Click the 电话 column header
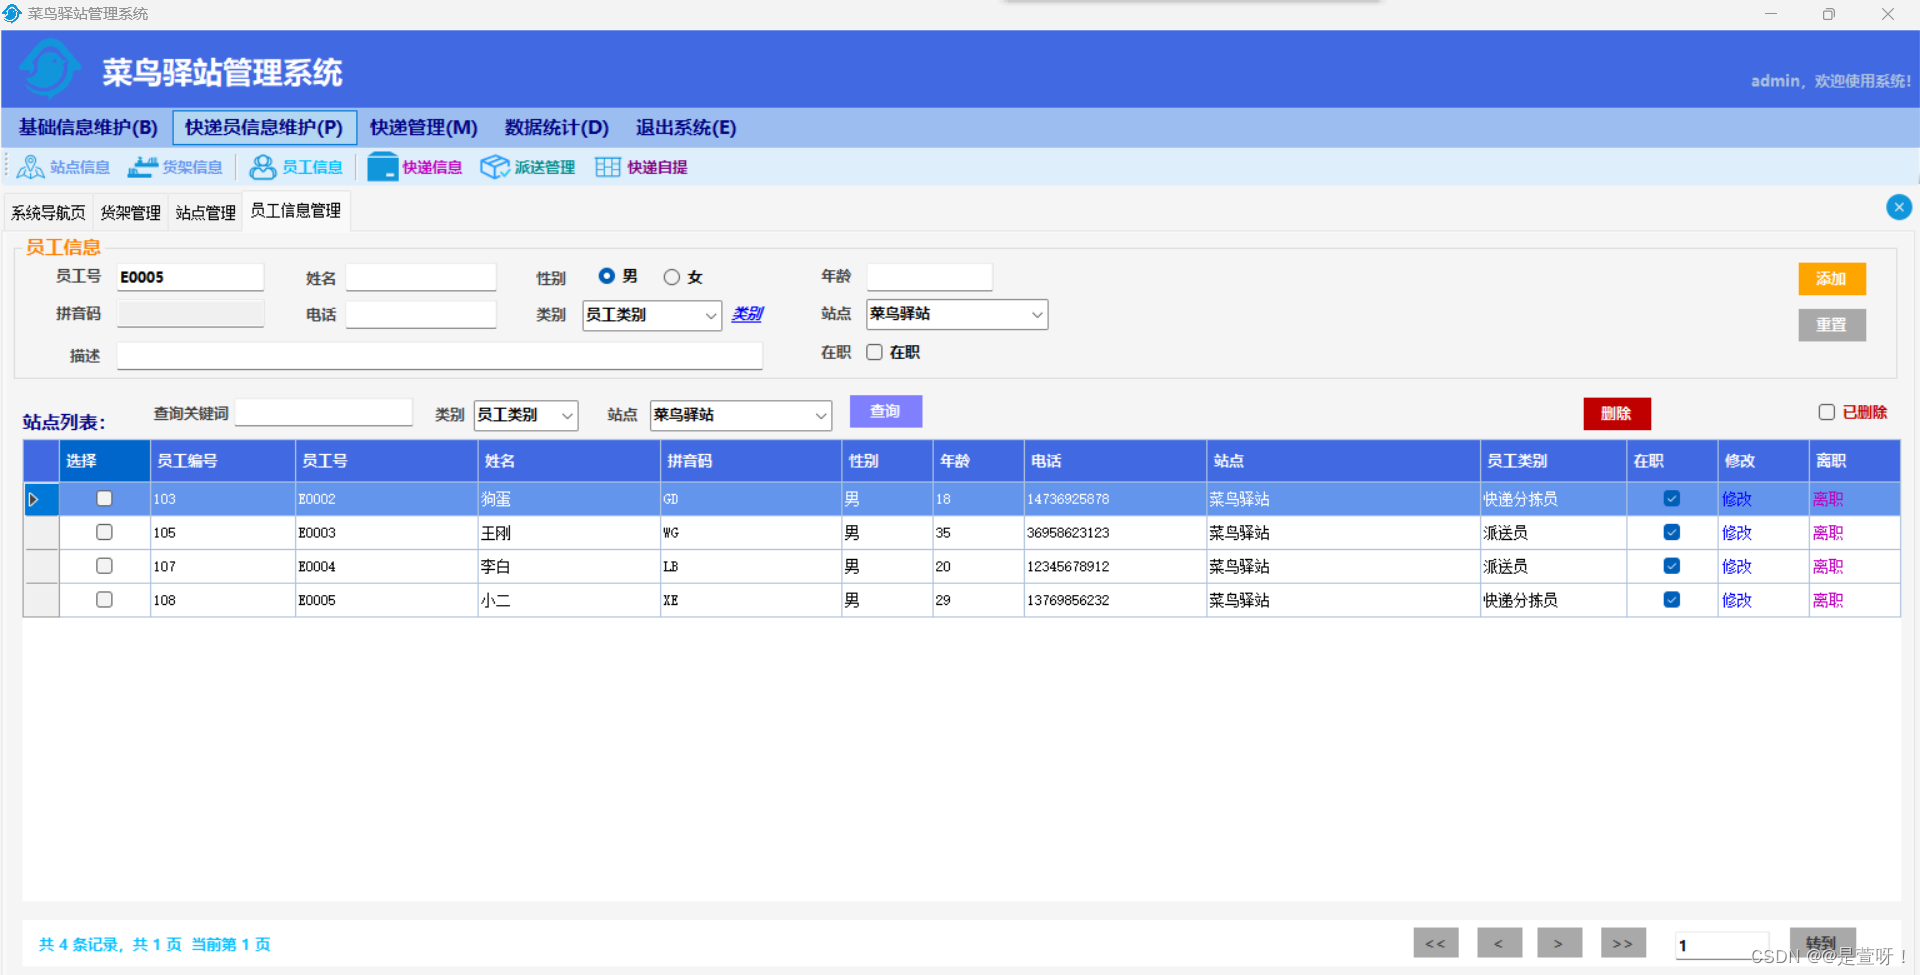The height and width of the screenshot is (975, 1920). pyautogui.click(x=1115, y=461)
